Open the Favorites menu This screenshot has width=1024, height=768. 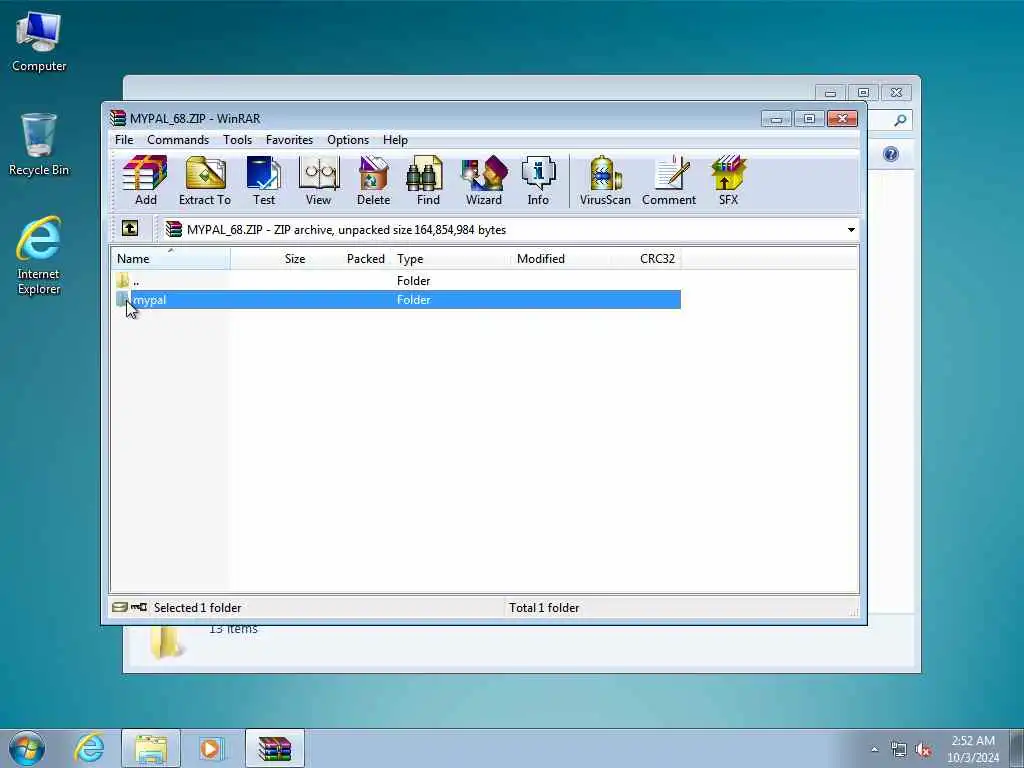point(289,140)
